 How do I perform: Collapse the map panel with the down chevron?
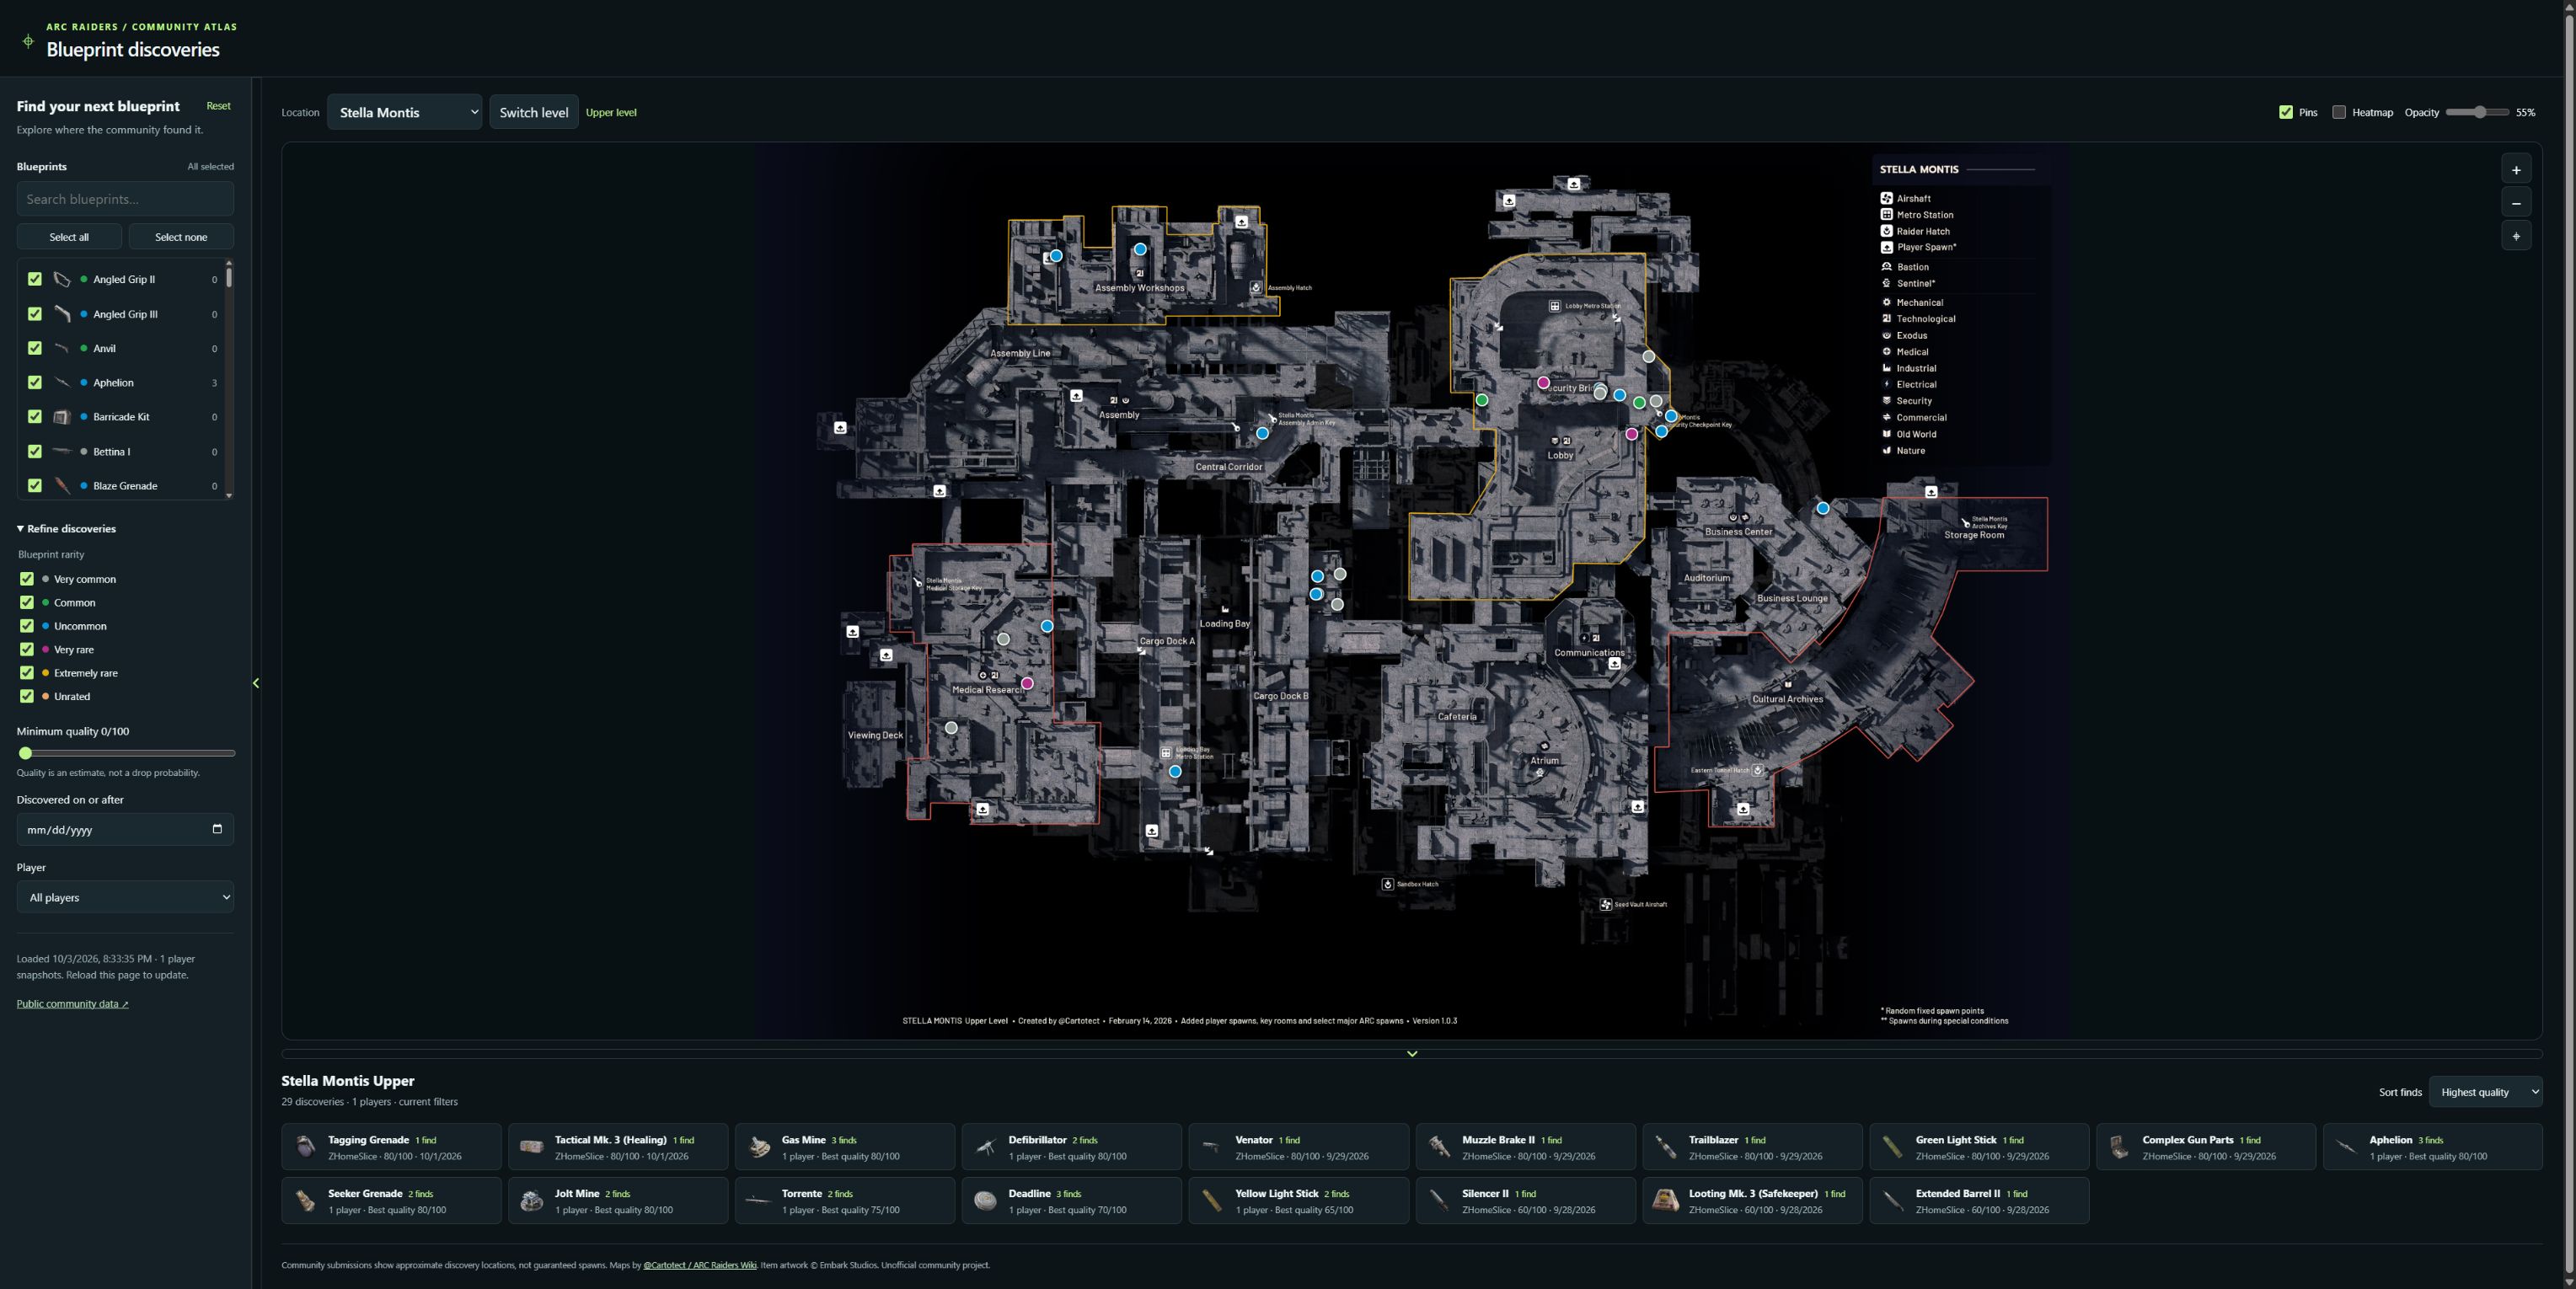point(1412,1054)
